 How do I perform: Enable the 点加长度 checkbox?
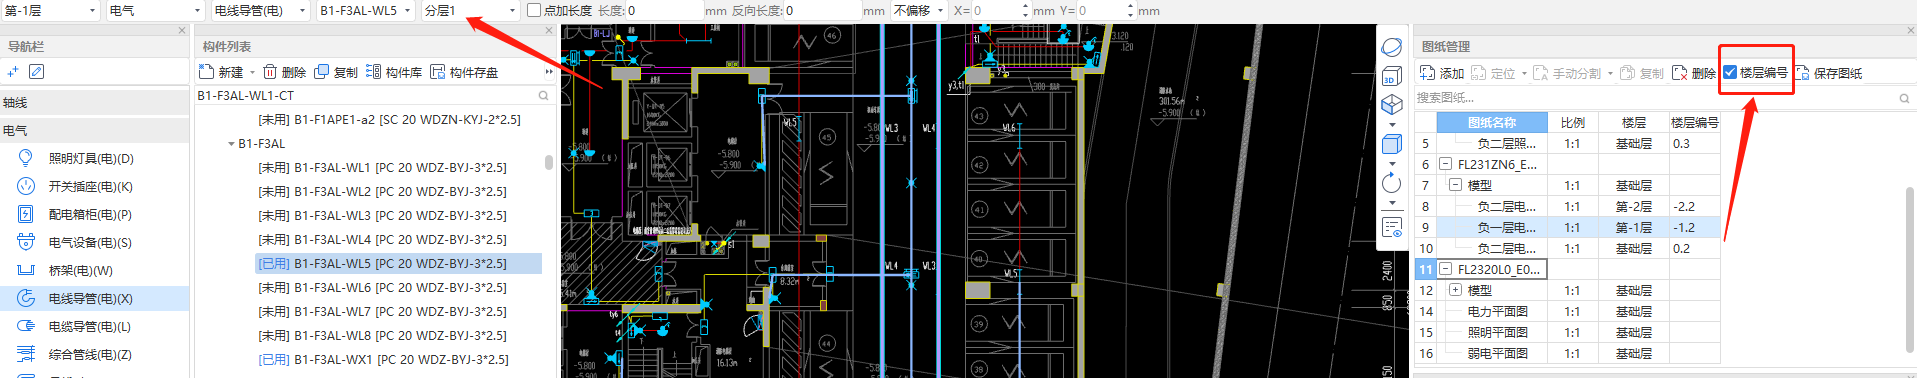534,10
